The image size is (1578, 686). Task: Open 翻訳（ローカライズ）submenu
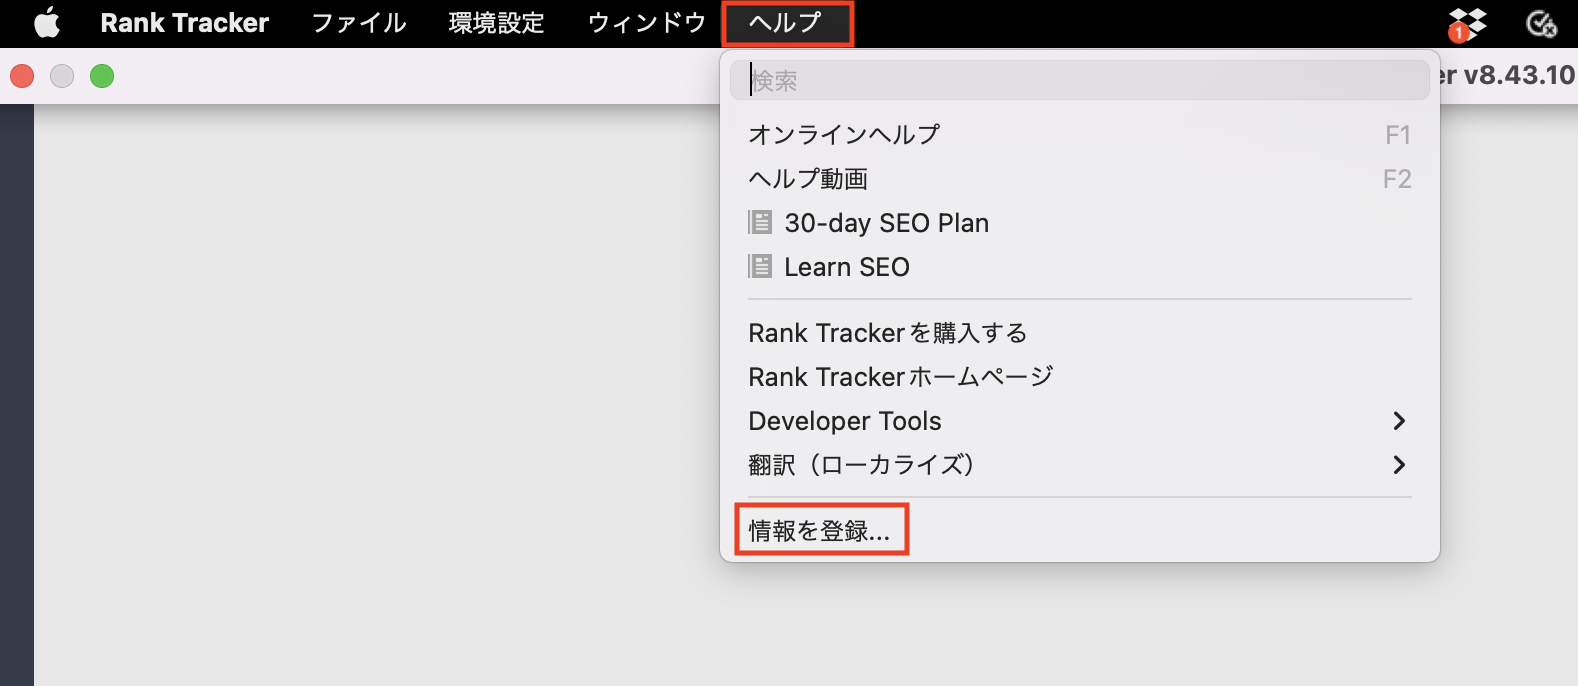(x=1080, y=465)
